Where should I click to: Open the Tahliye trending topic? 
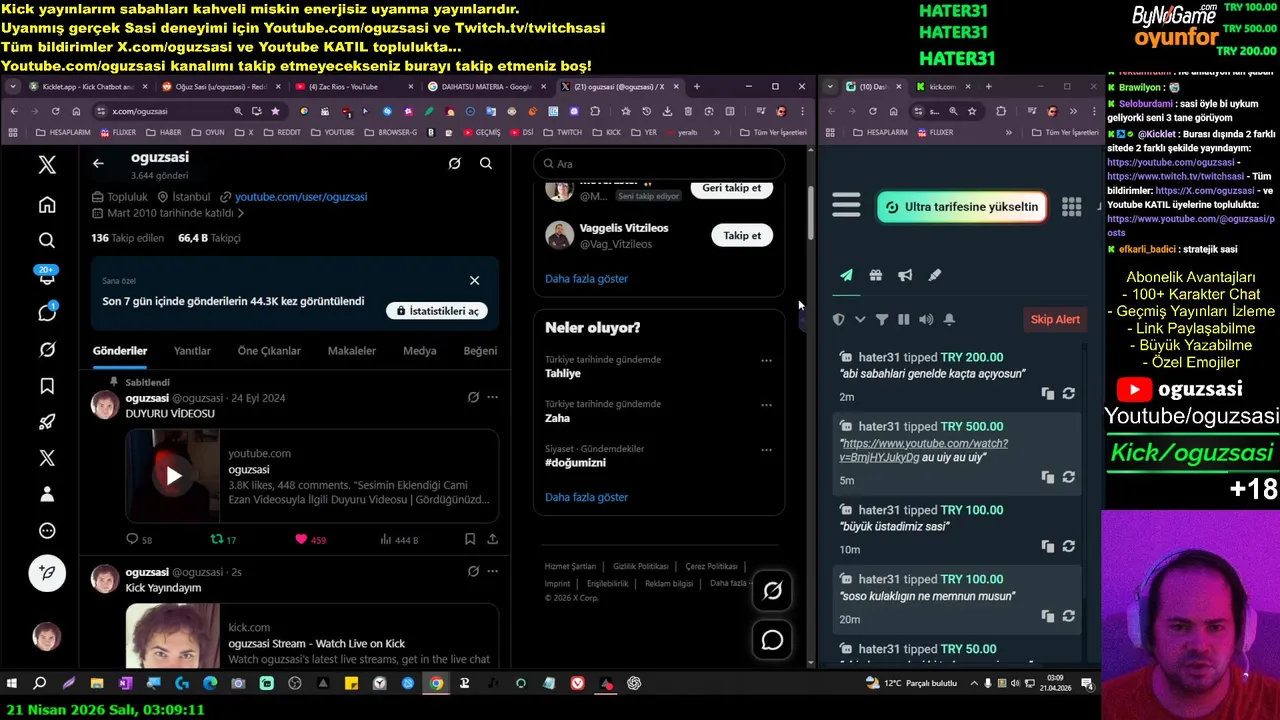coord(563,373)
